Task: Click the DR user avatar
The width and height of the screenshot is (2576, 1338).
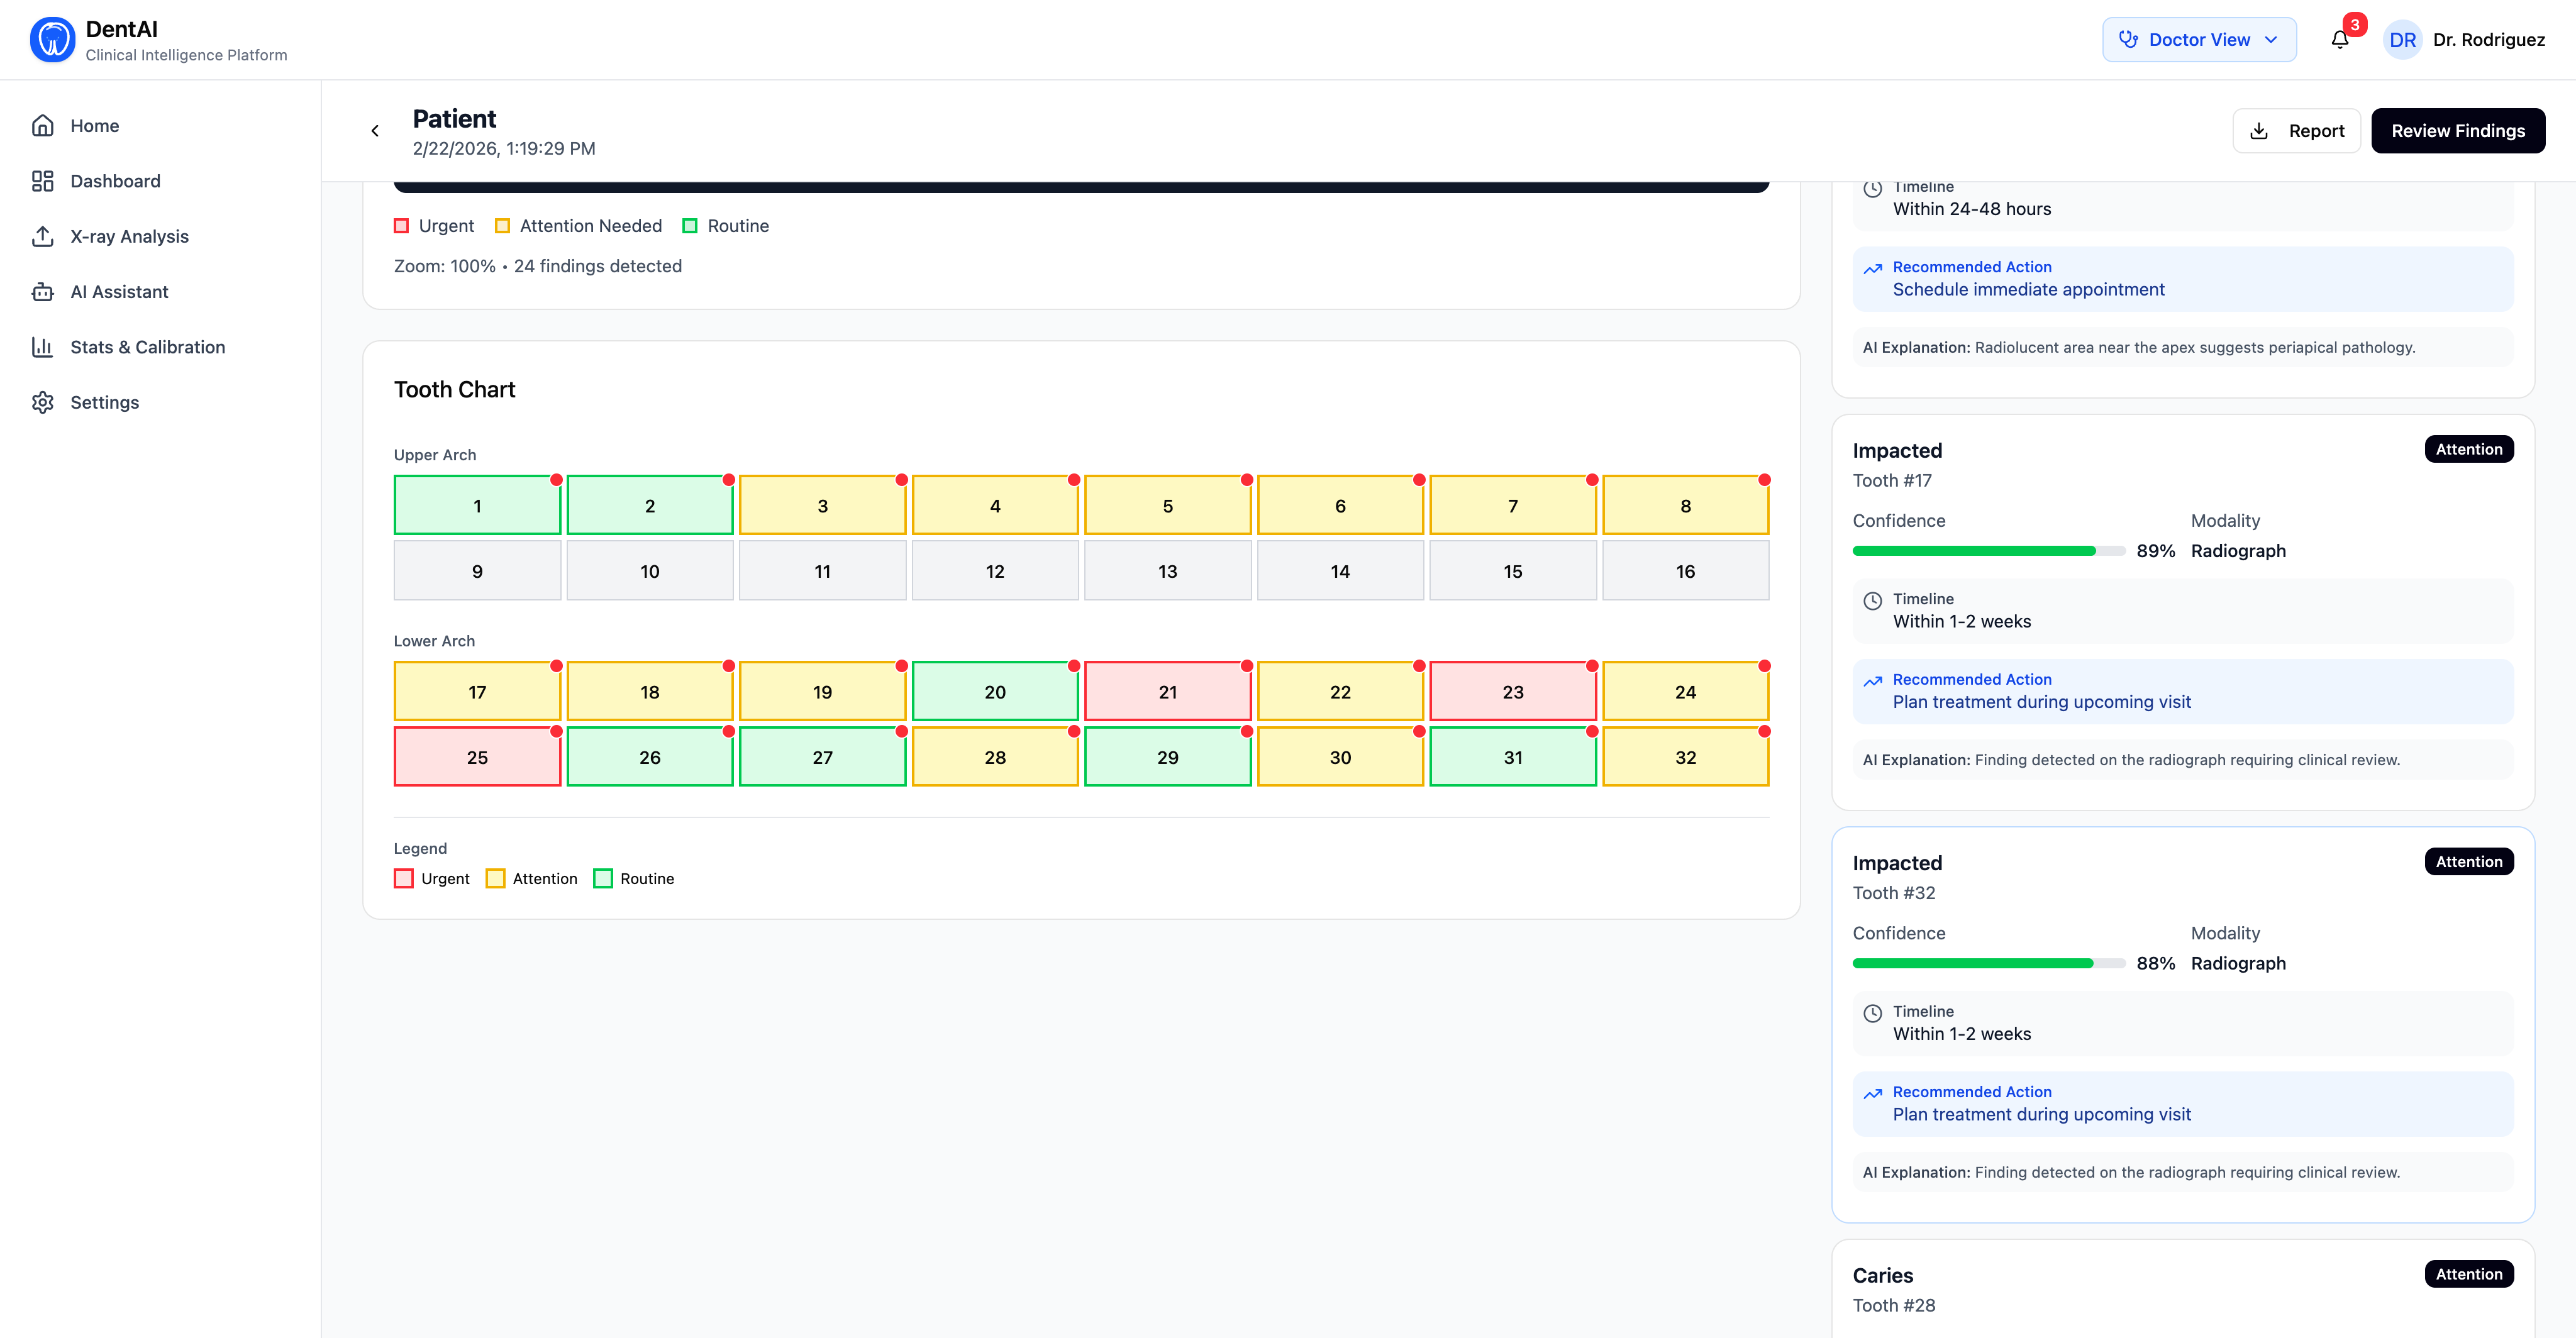Action: [2402, 40]
